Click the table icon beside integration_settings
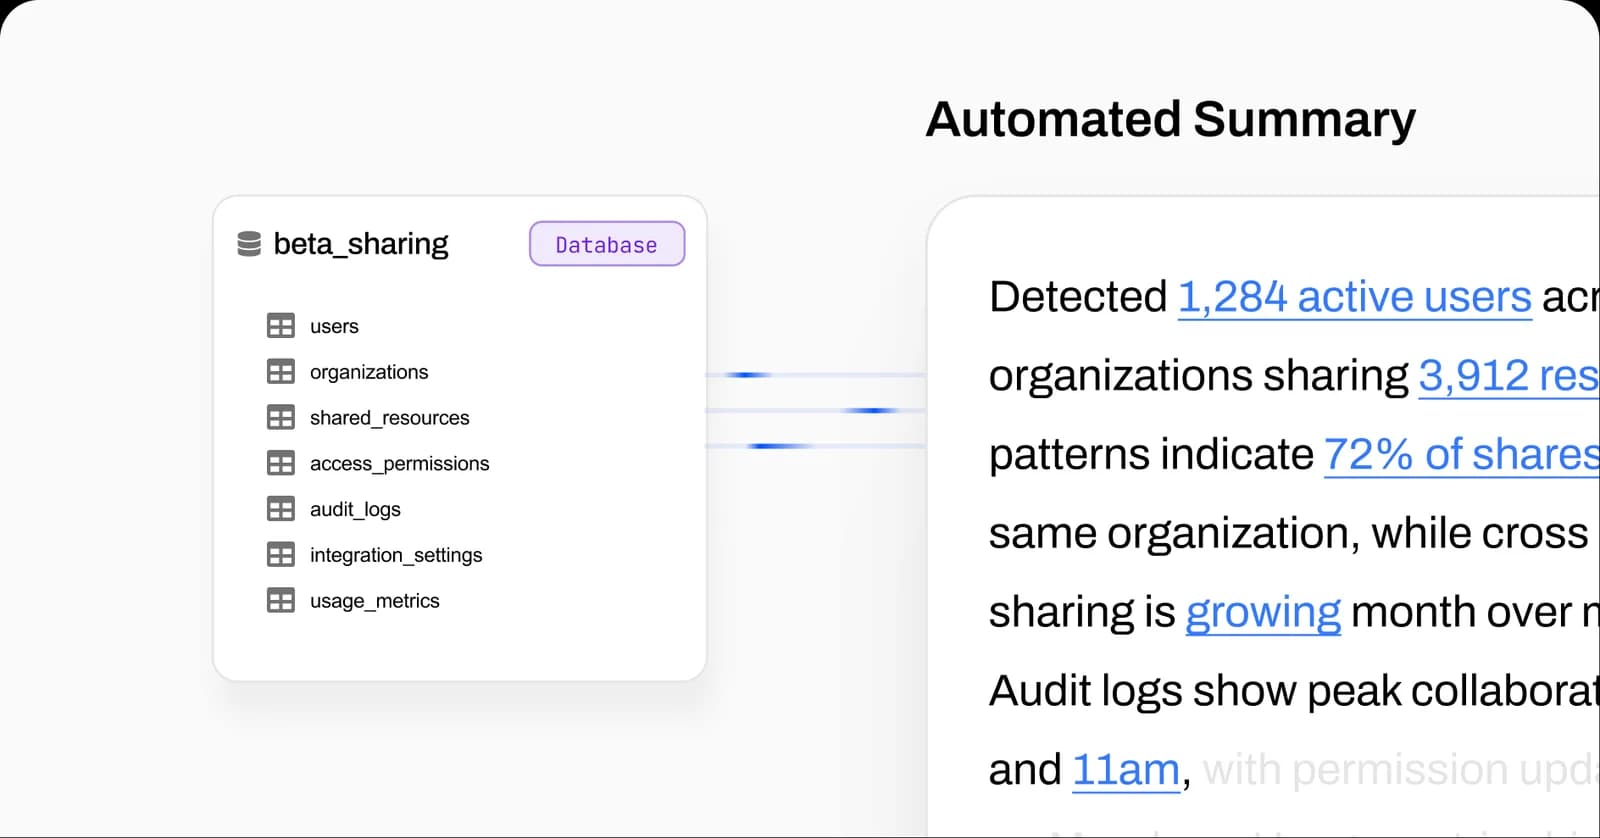The height and width of the screenshot is (838, 1600). pyautogui.click(x=281, y=555)
